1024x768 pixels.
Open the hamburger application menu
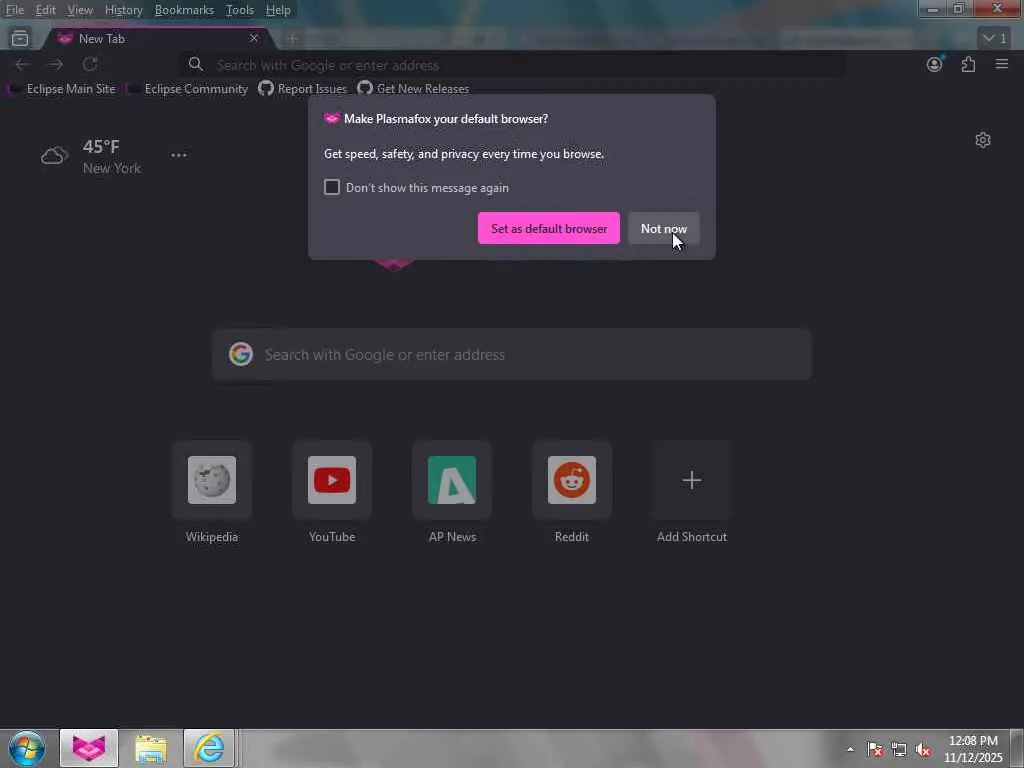(x=1002, y=64)
